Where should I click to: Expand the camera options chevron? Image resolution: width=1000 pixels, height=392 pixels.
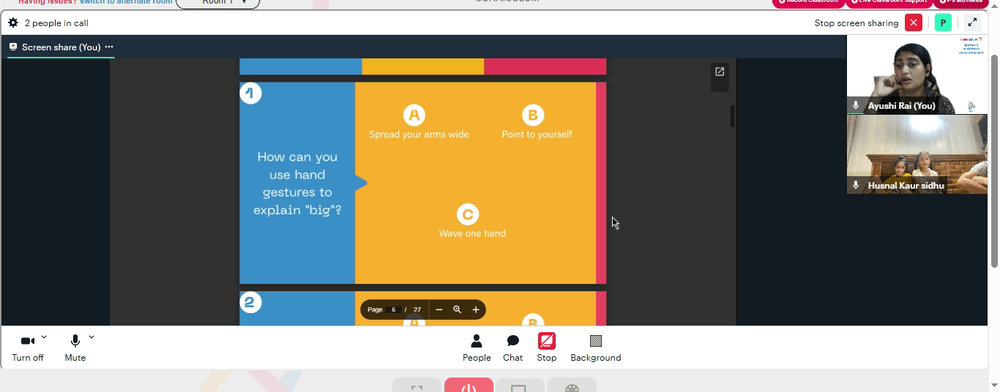click(43, 337)
